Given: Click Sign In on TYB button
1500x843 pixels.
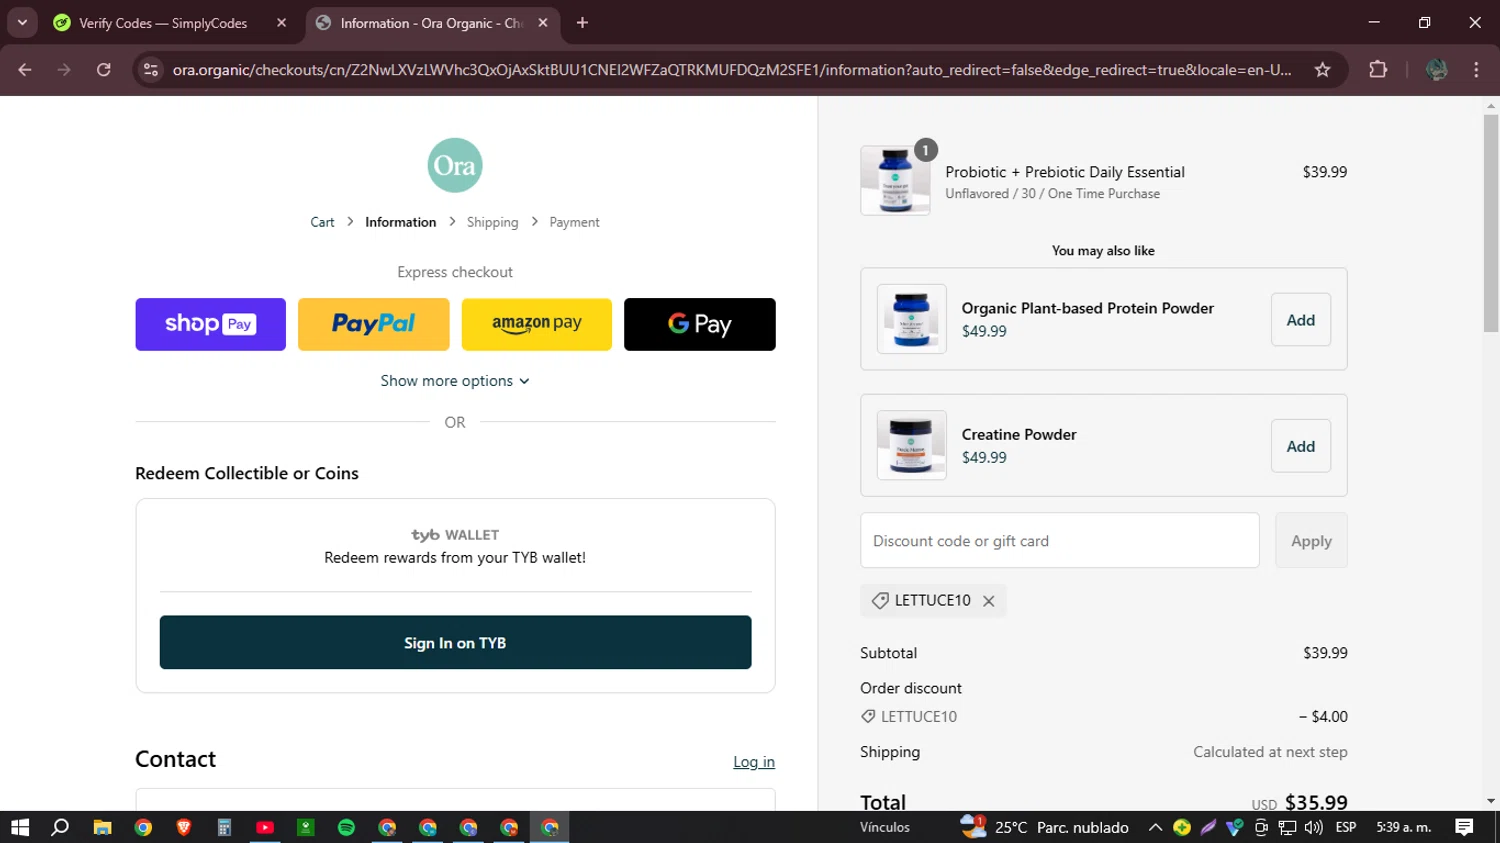Looking at the screenshot, I should [x=455, y=643].
